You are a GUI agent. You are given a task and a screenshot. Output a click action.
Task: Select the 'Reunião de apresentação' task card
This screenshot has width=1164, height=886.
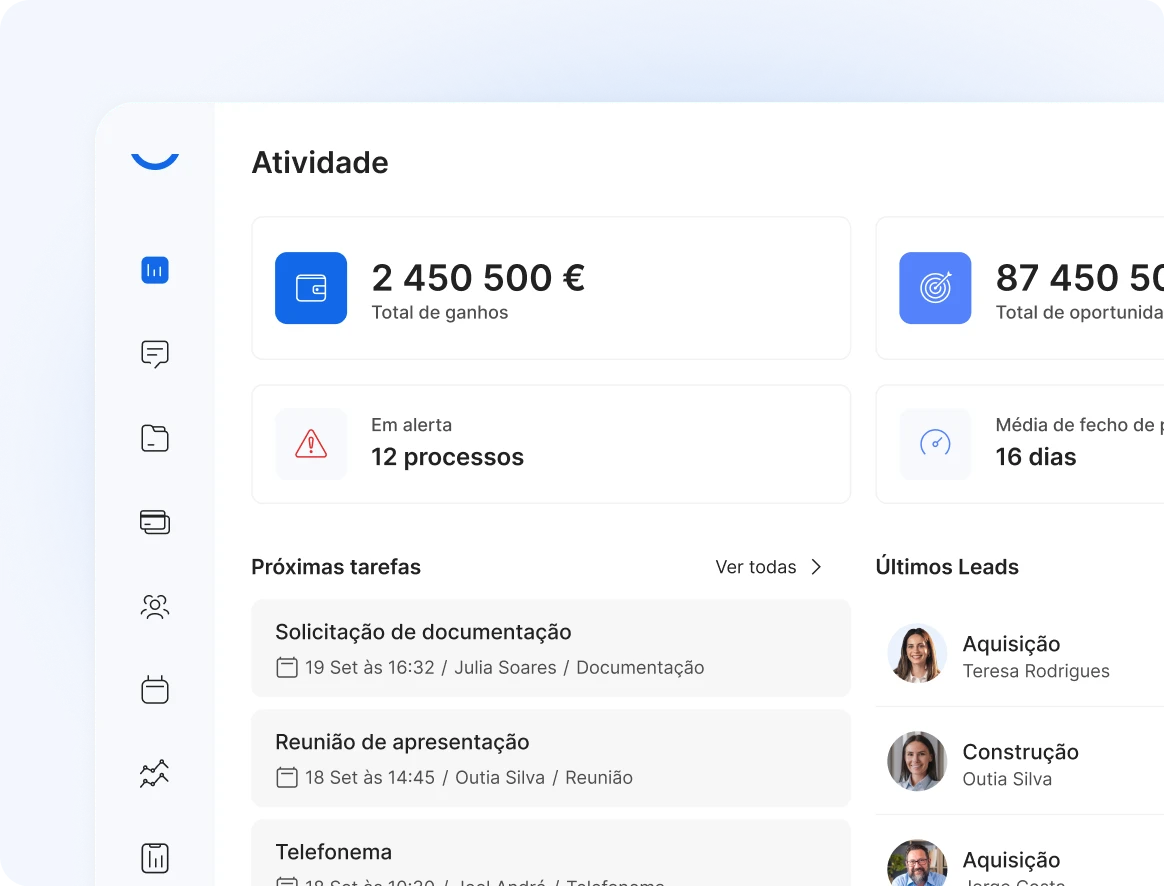pos(551,758)
